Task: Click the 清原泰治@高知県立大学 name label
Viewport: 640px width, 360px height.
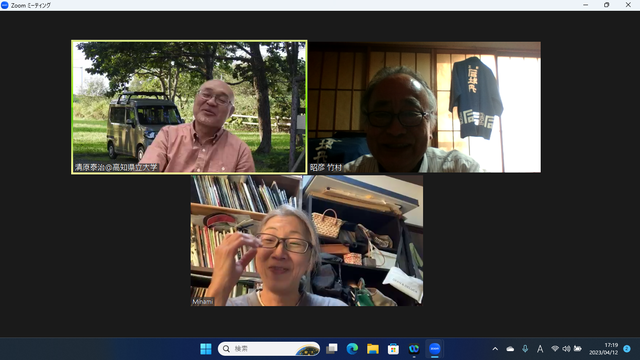Action: (116, 167)
